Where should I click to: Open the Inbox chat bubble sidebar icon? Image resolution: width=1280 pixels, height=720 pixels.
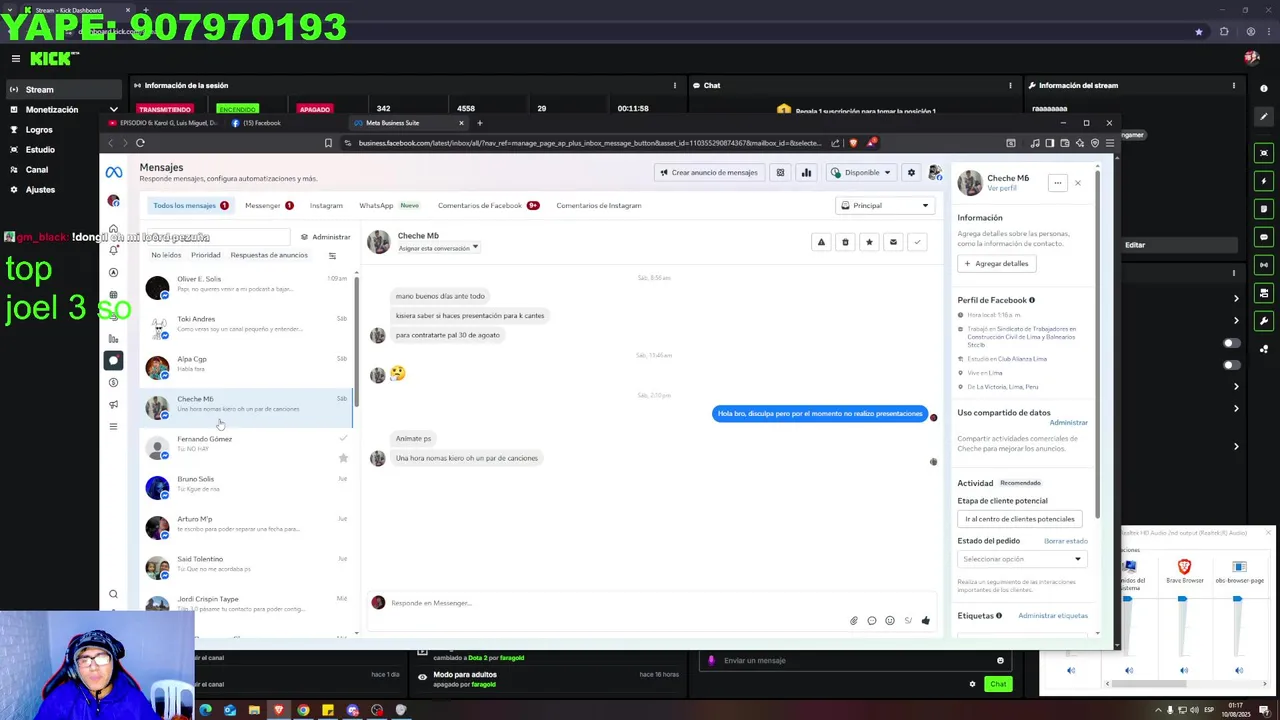pos(113,360)
